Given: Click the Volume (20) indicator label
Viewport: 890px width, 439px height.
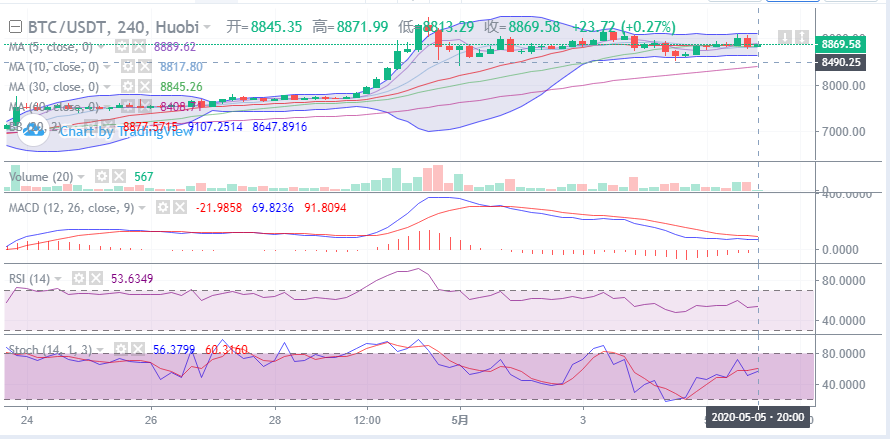Looking at the screenshot, I should pyautogui.click(x=41, y=177).
